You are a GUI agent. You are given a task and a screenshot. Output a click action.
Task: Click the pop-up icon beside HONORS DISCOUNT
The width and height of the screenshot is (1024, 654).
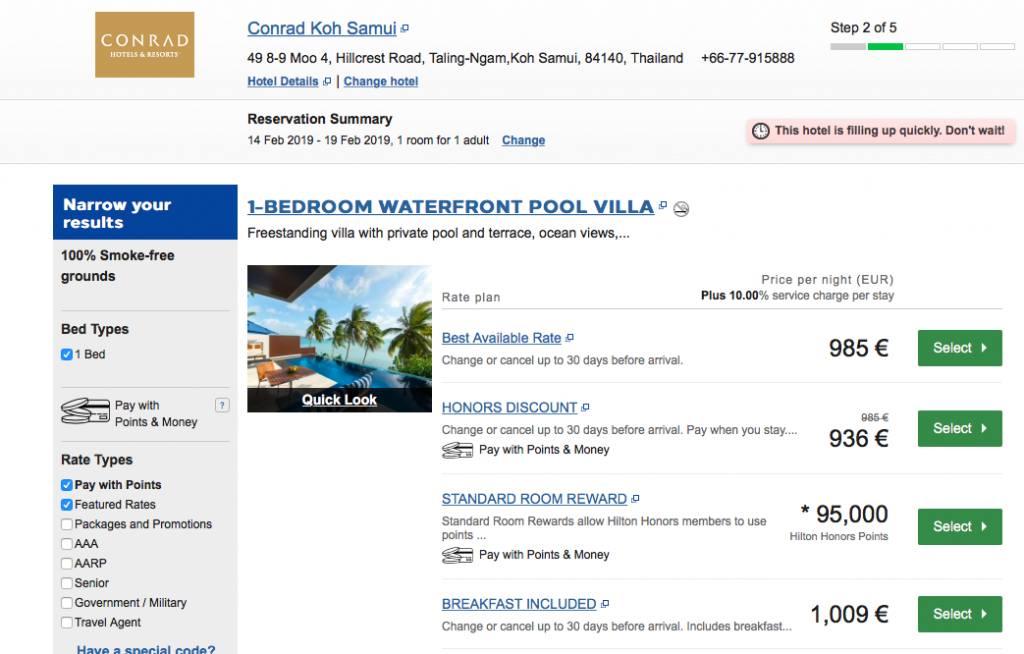click(586, 408)
